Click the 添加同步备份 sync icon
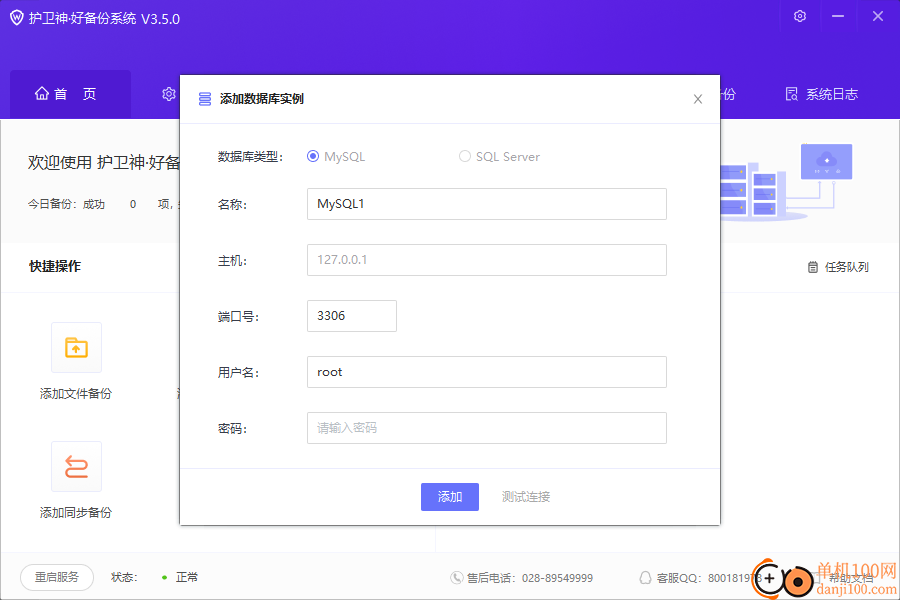The image size is (900, 600). (x=76, y=466)
